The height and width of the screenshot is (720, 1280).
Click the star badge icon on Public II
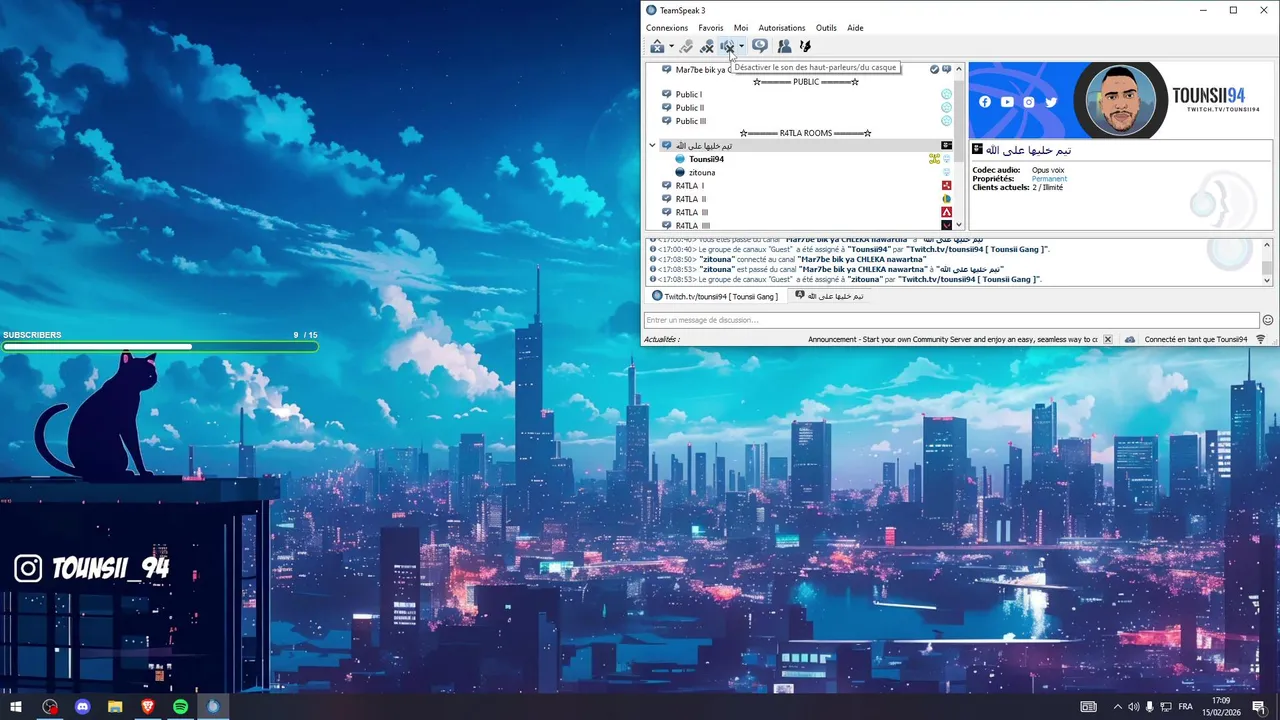point(946,107)
